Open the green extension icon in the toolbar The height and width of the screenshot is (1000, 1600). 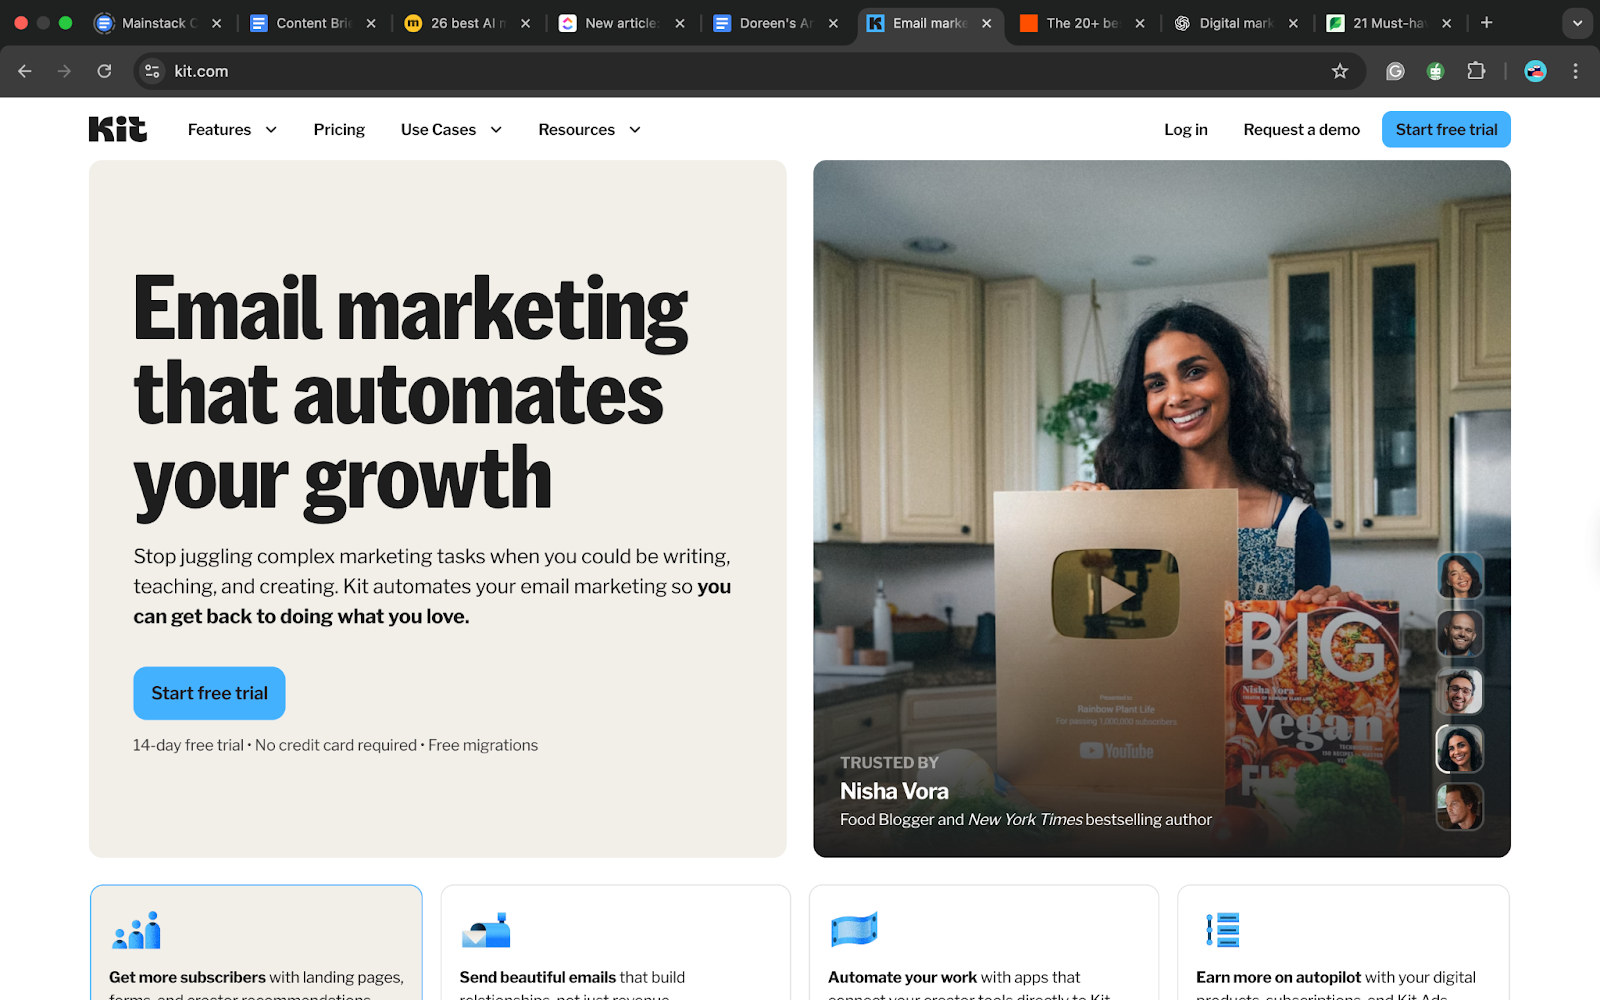point(1435,71)
